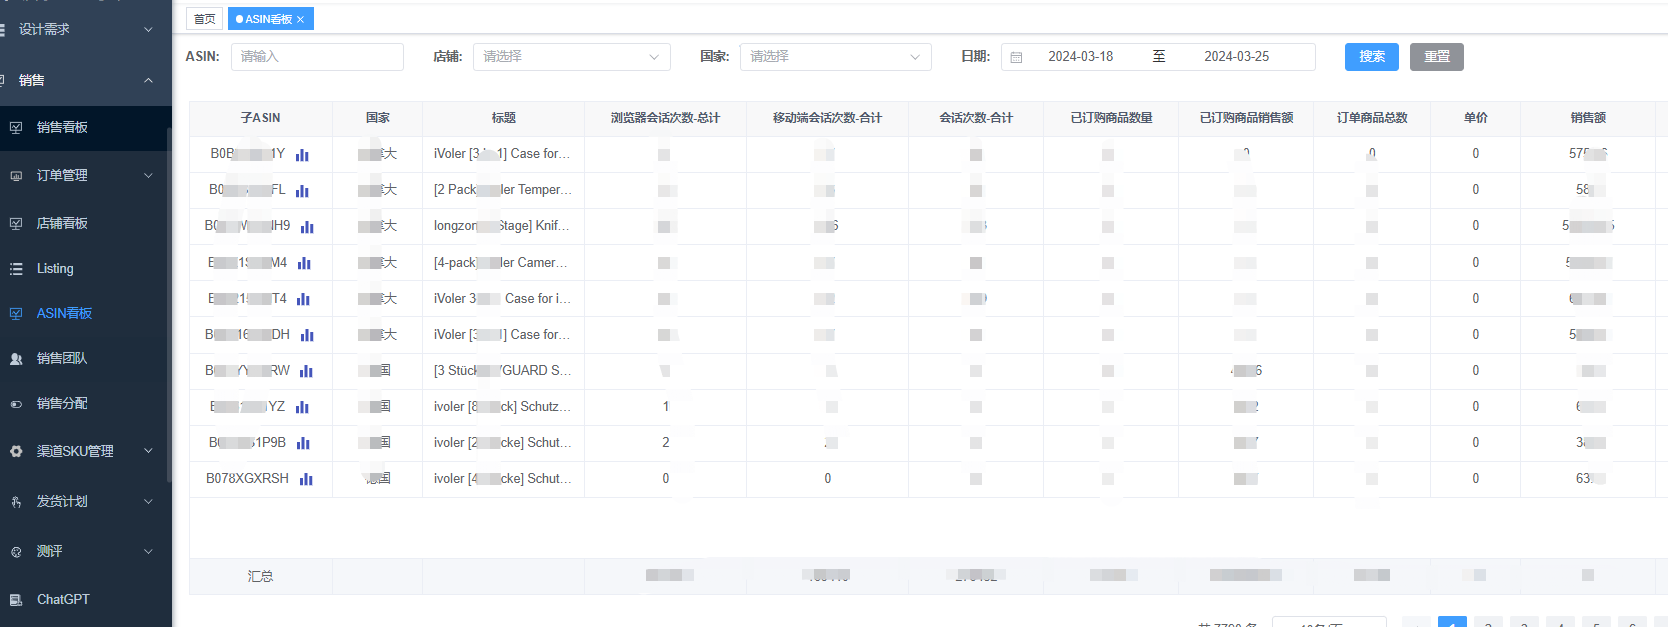Screen dimensions: 1668x627
Task: Close the ASIN看板 tab
Action: pos(300,19)
